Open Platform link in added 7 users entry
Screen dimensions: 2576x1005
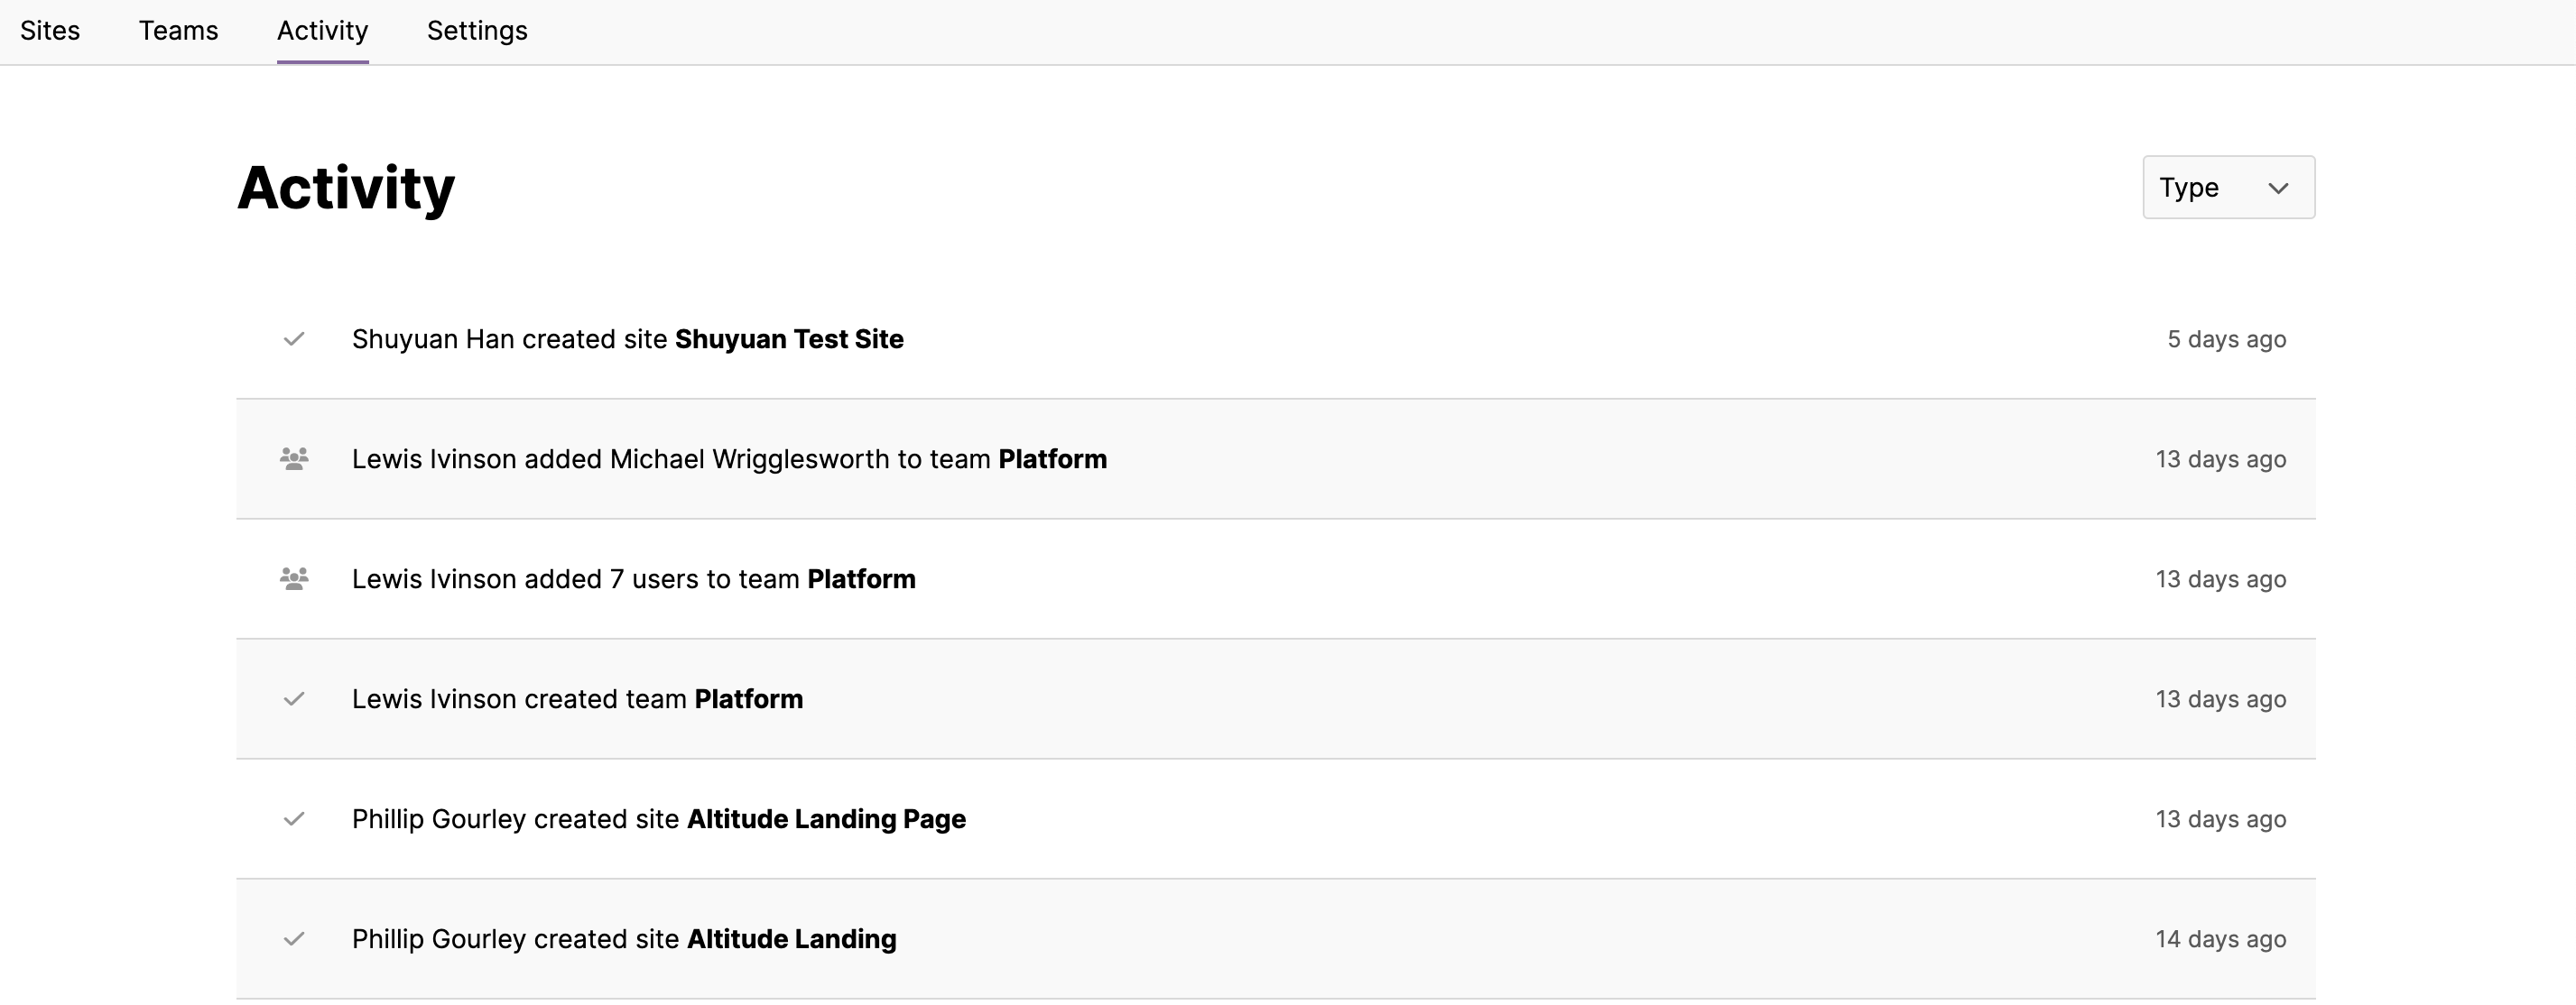coord(861,579)
